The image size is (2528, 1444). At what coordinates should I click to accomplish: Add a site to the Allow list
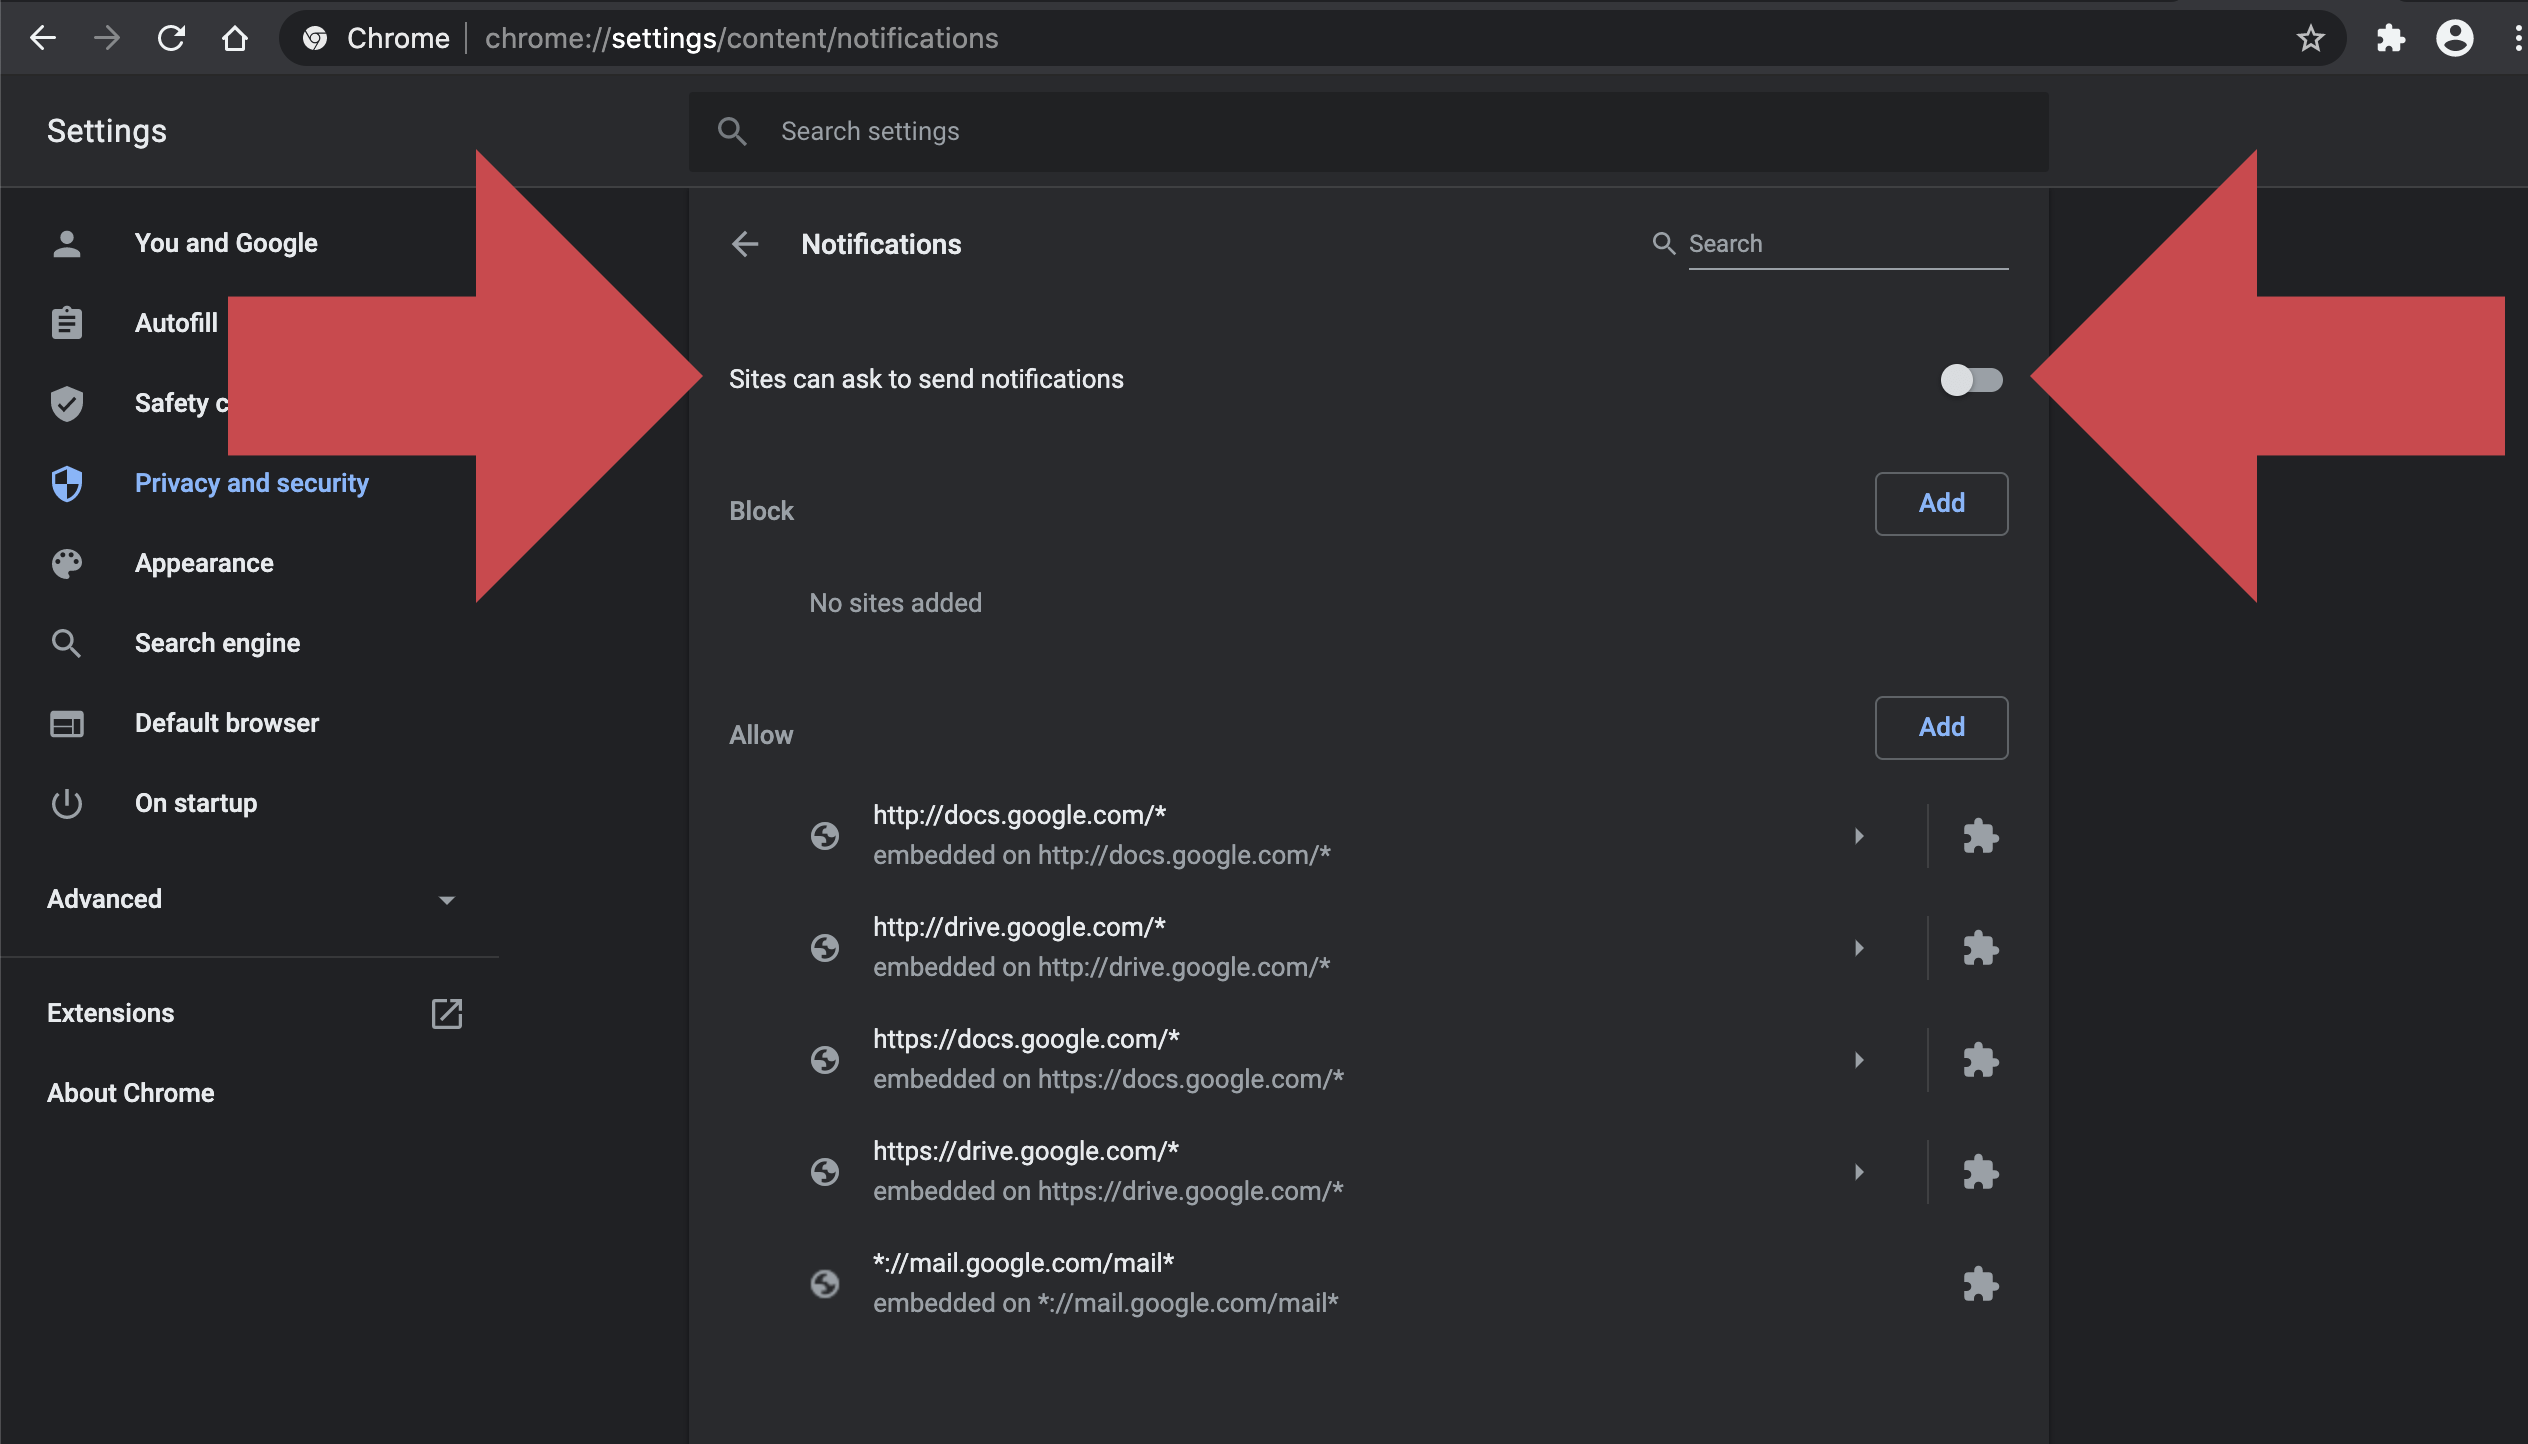1941,727
